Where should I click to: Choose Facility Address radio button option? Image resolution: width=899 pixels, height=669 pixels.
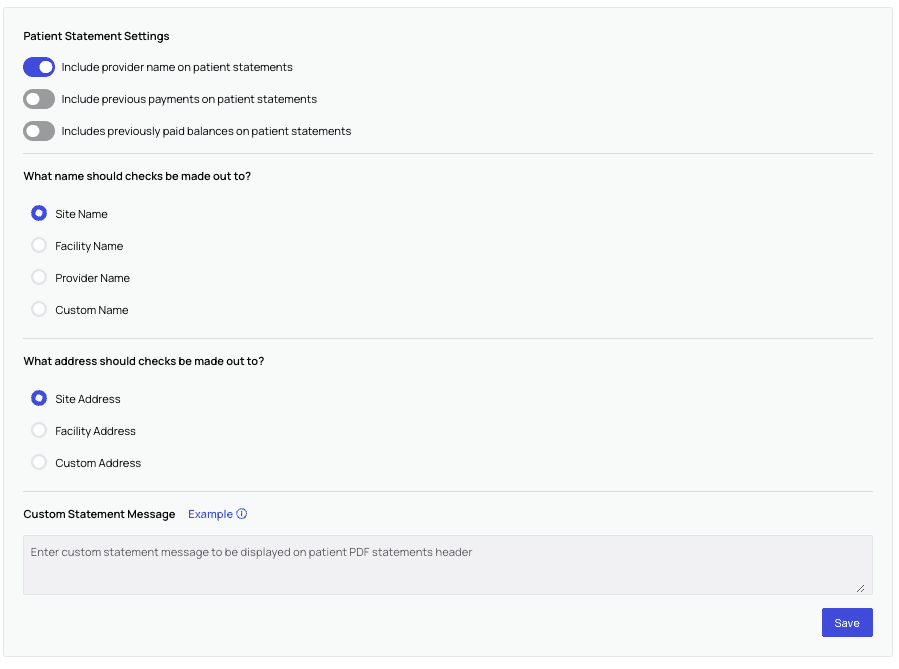tap(39, 430)
